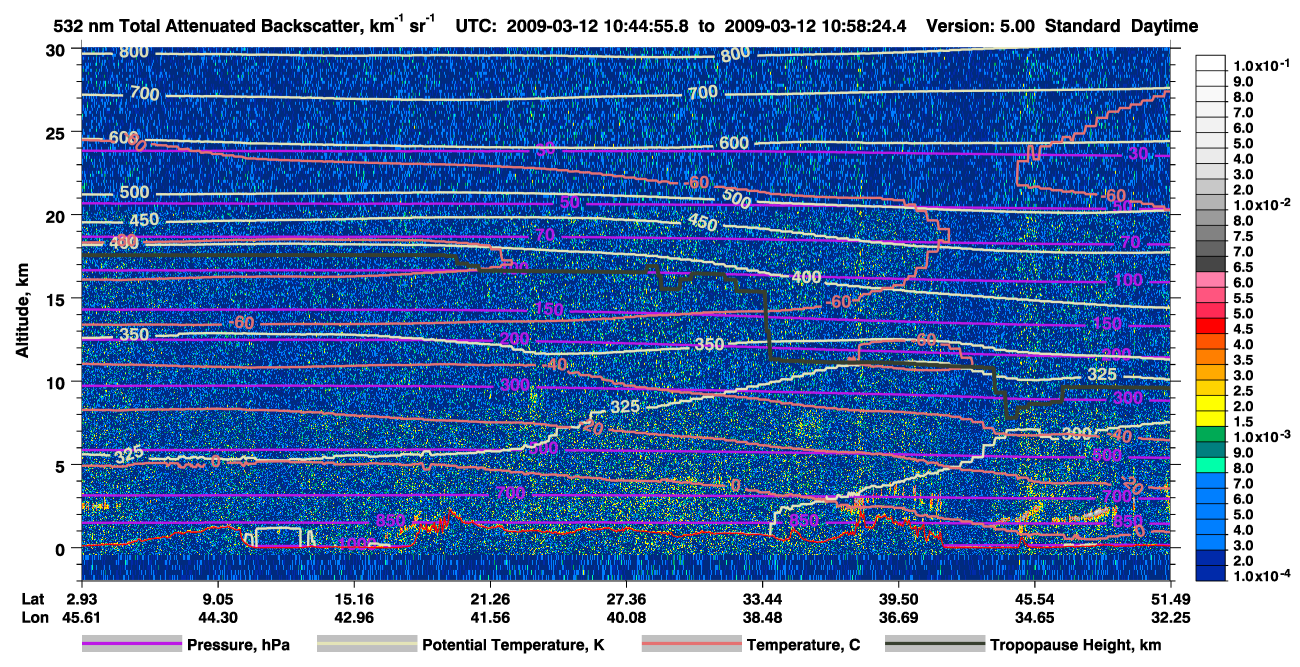Image resolution: width=1300 pixels, height=667 pixels.
Task: Click the colorbar label '5.5'
Action: [x=1244, y=298]
